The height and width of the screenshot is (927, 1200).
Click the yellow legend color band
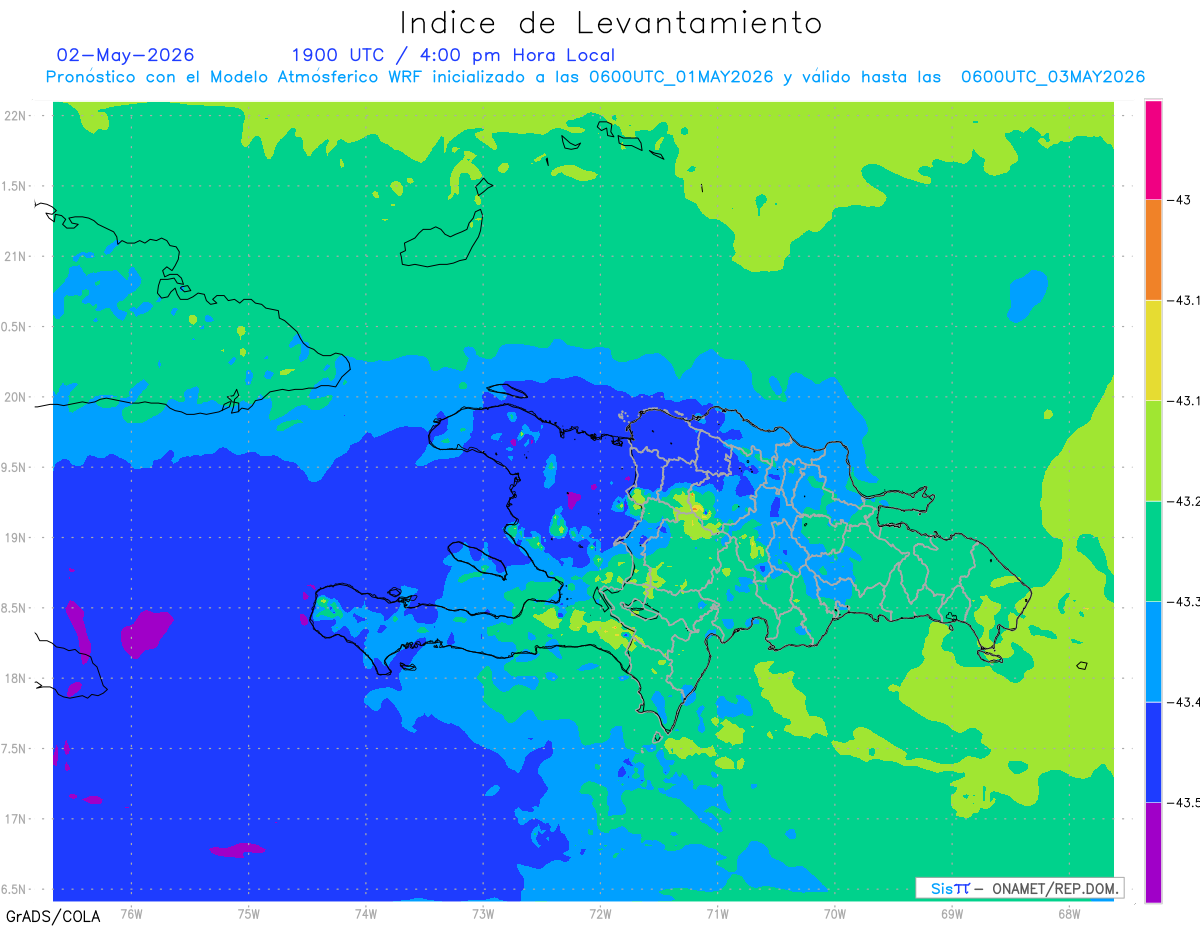click(1153, 350)
